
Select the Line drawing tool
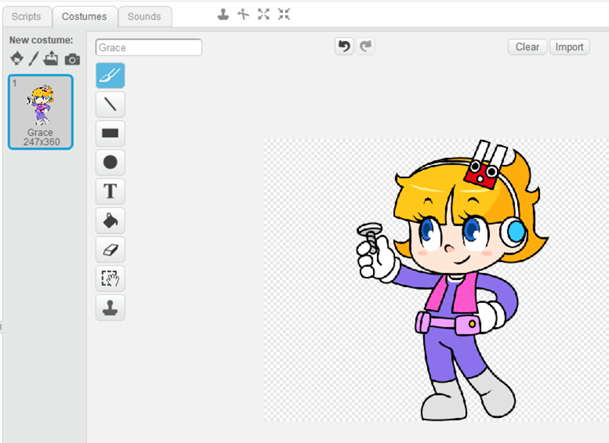tap(110, 104)
